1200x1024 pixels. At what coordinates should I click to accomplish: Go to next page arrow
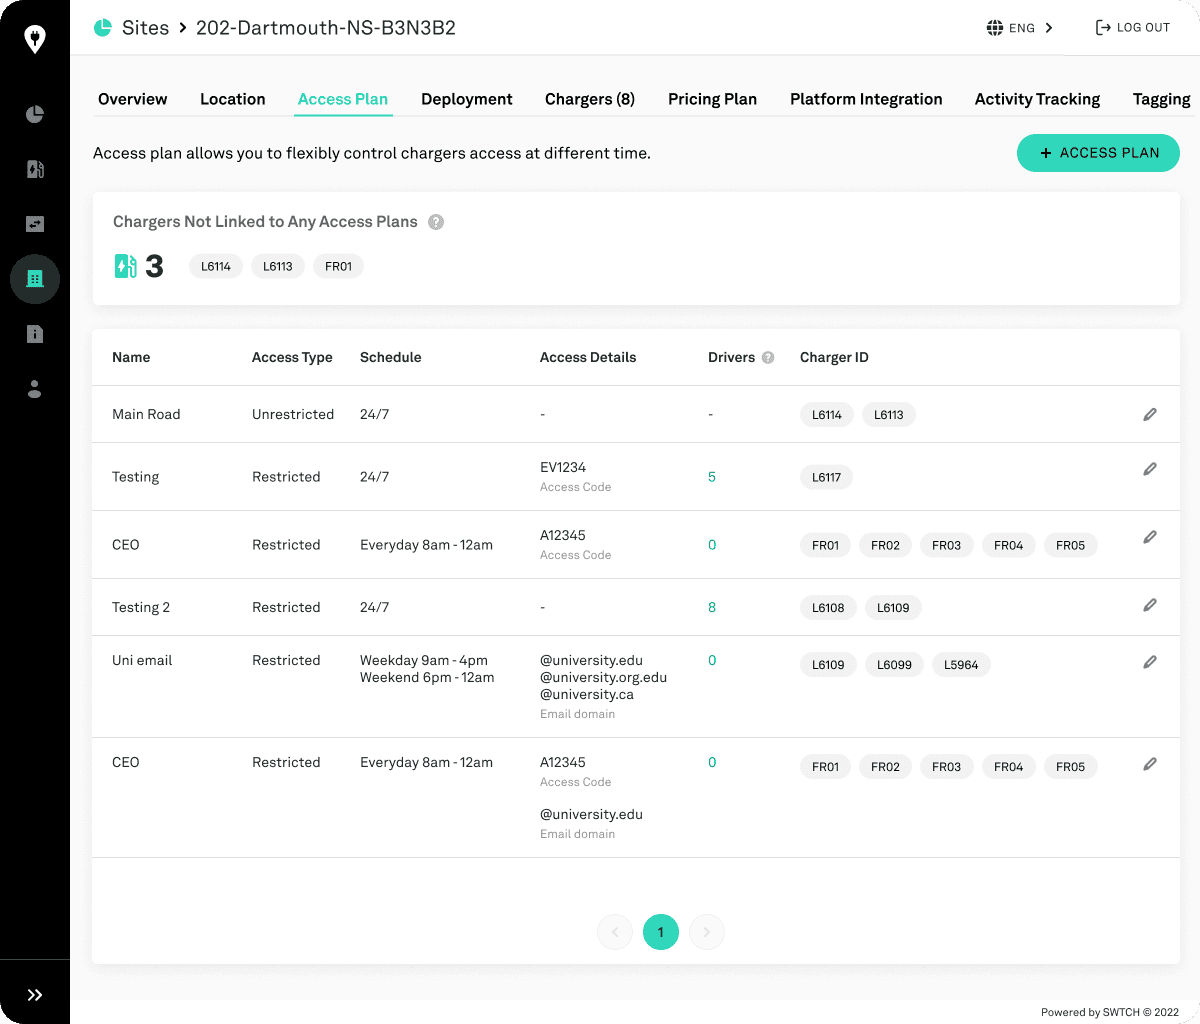[x=707, y=932]
